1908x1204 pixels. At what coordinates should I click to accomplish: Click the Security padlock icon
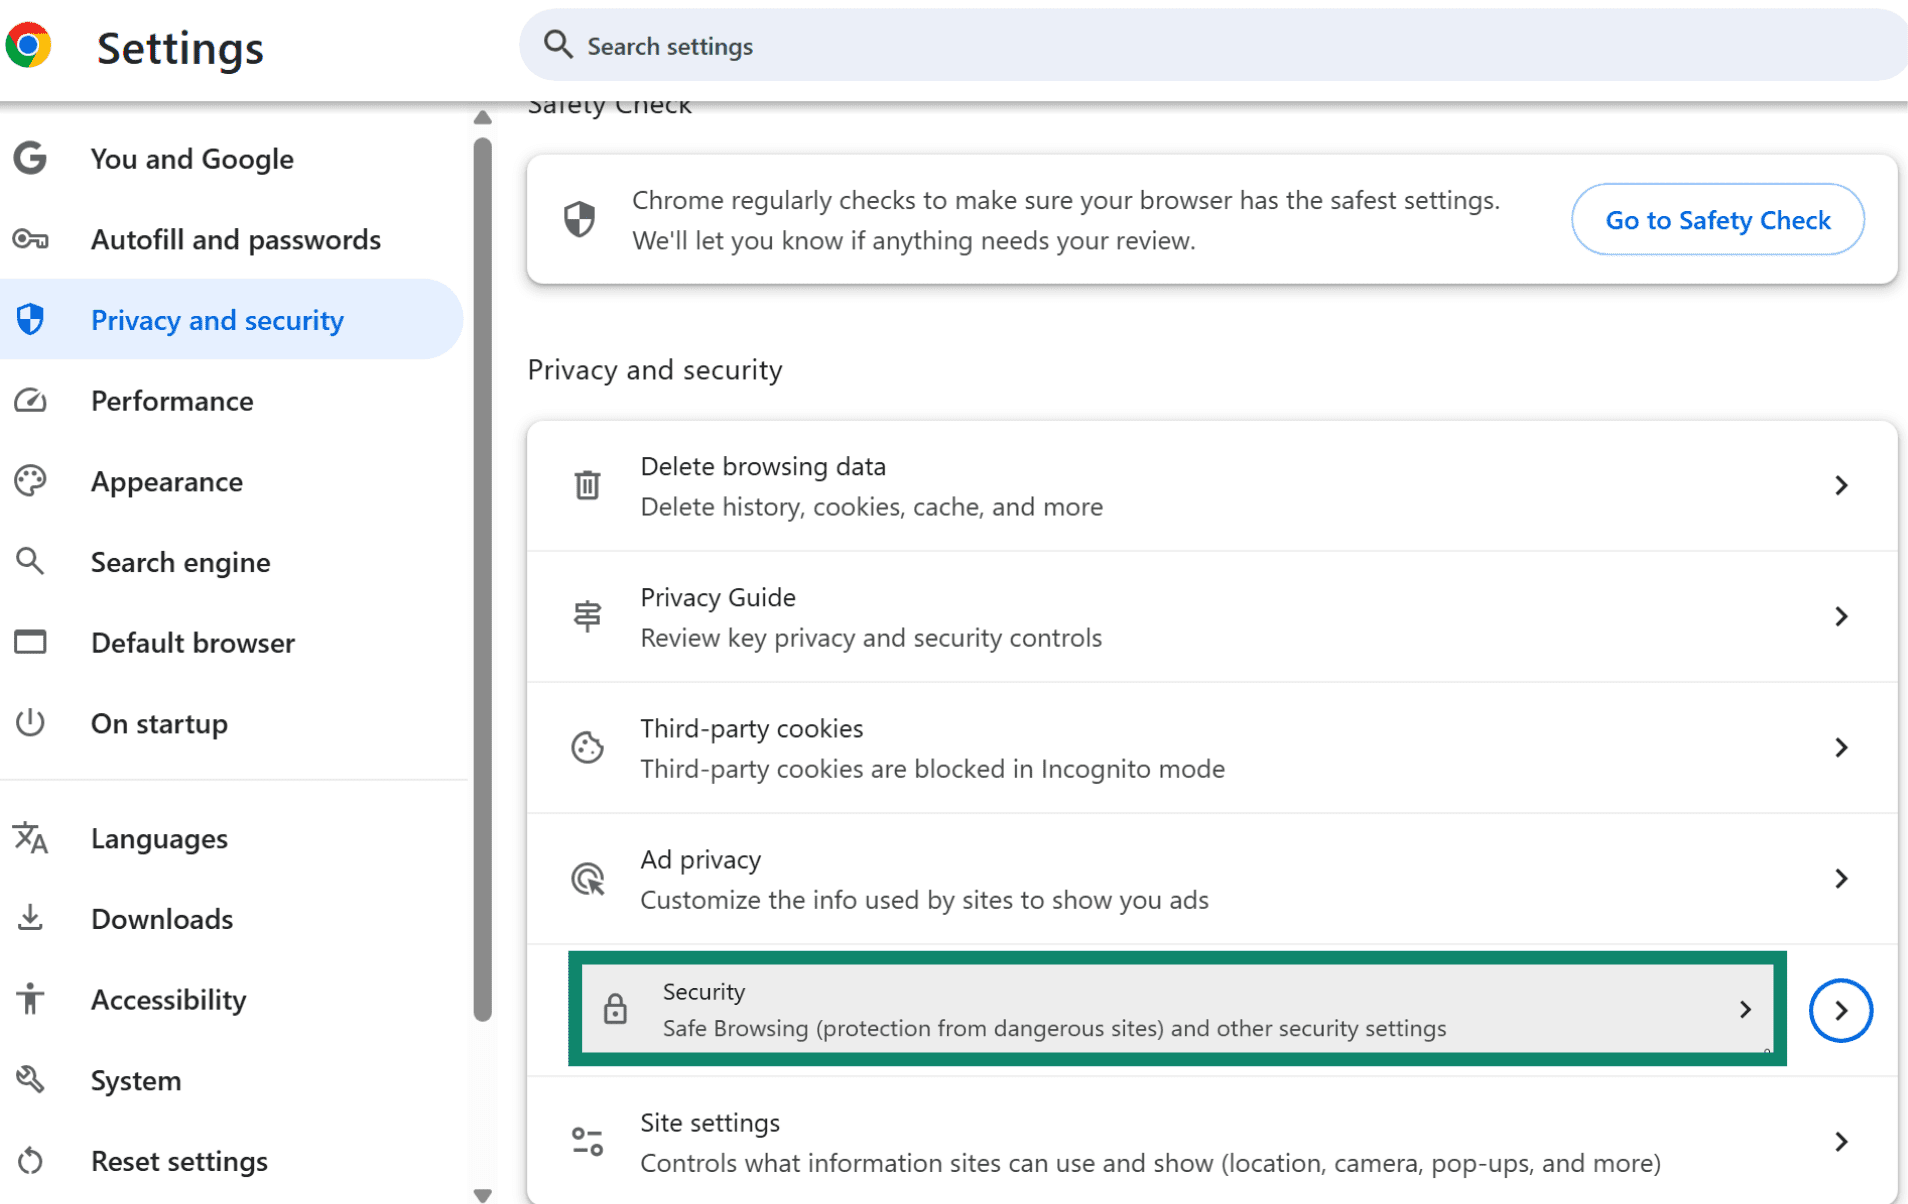tap(614, 1009)
